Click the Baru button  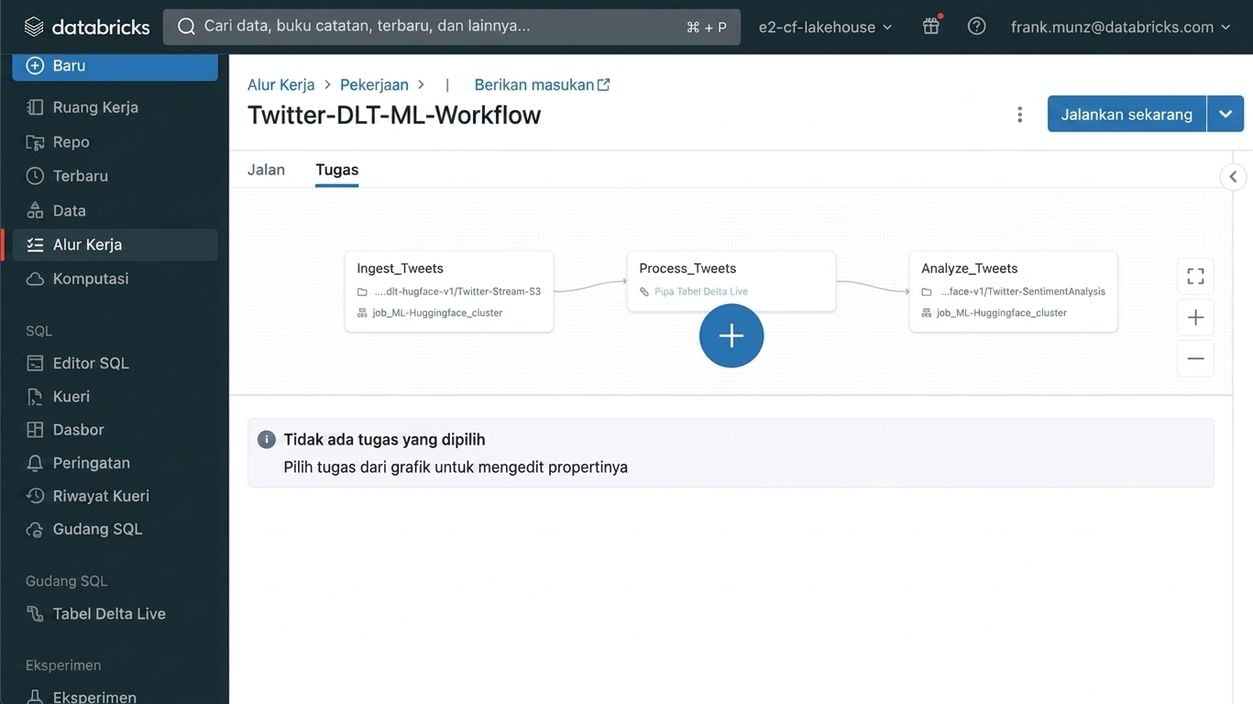point(115,65)
